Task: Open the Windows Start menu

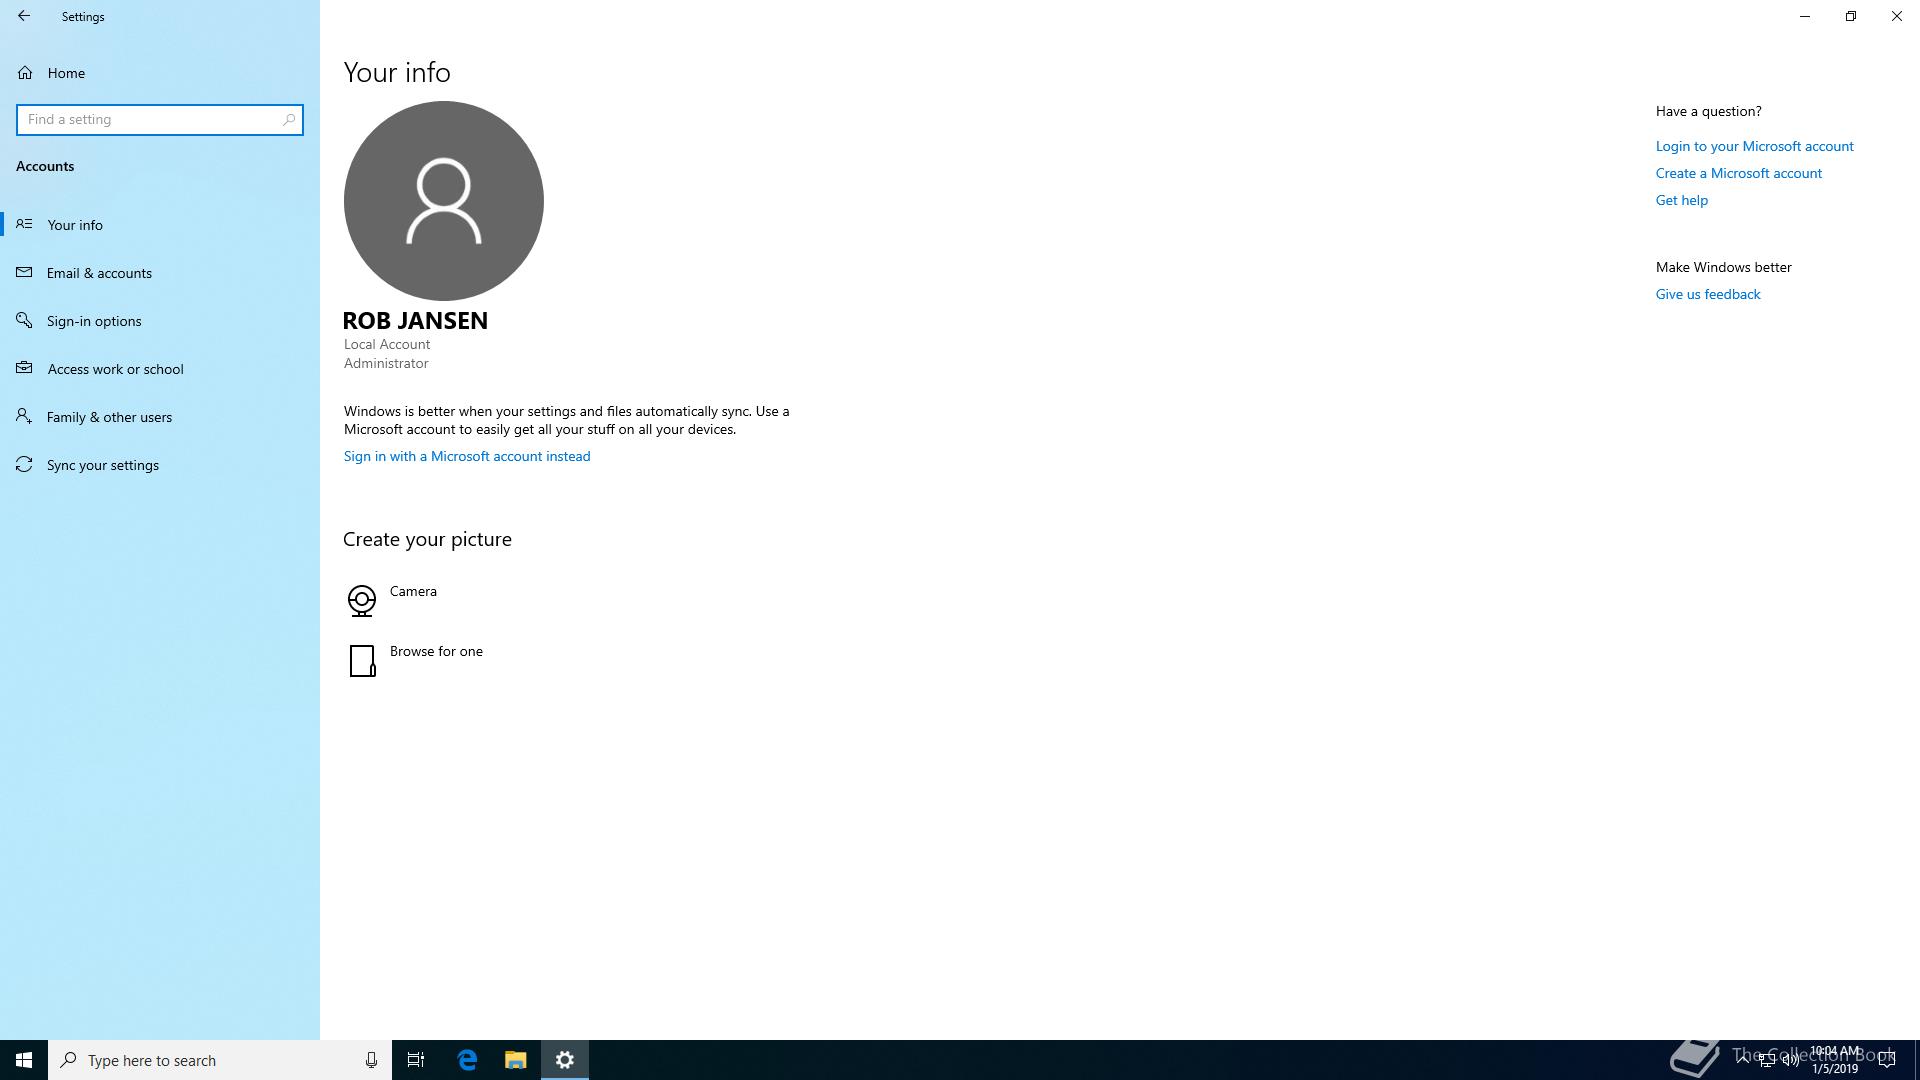Action: [x=24, y=1060]
